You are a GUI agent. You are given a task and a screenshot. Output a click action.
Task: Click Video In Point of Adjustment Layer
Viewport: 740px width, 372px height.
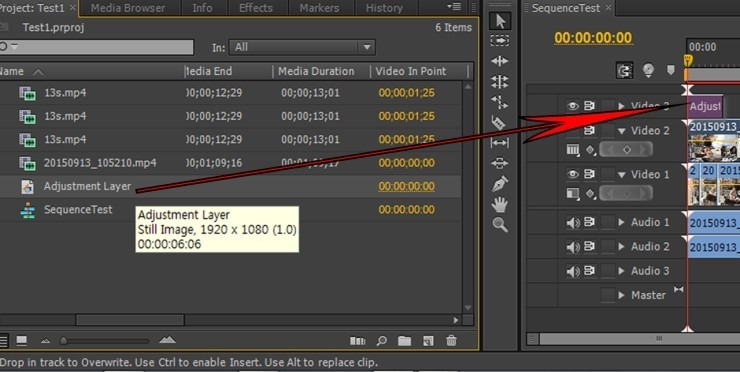[x=406, y=186]
